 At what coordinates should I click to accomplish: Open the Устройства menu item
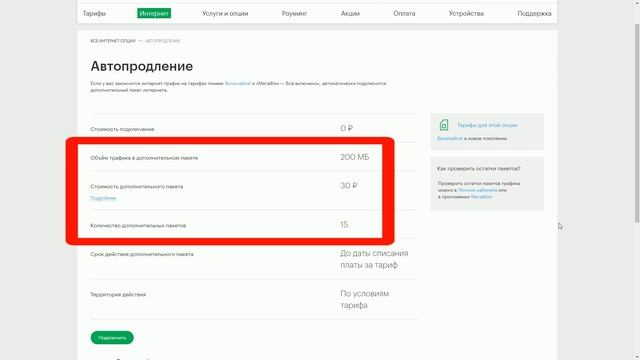pyautogui.click(x=466, y=13)
